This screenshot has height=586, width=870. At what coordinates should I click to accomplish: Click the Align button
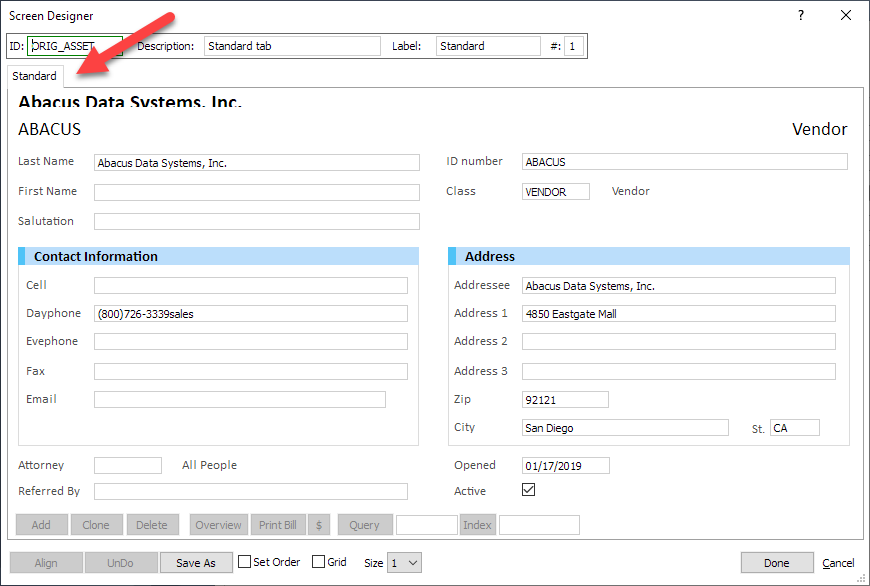pos(46,563)
